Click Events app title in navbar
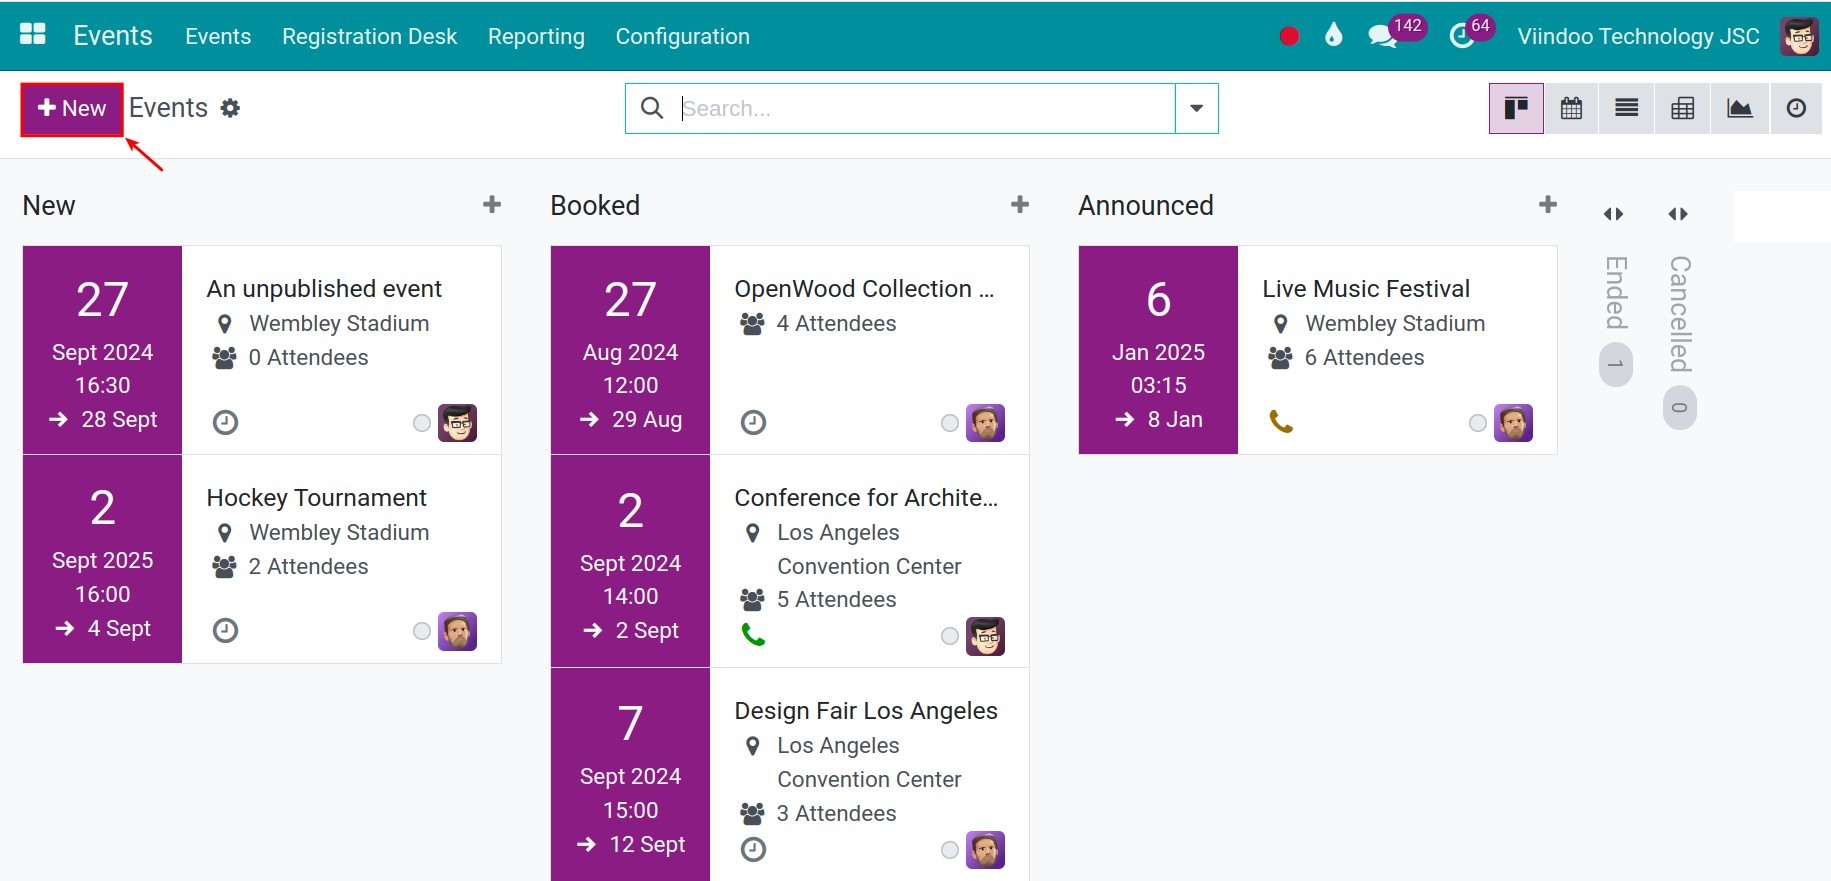The image size is (1831, 881). pyautogui.click(x=113, y=35)
